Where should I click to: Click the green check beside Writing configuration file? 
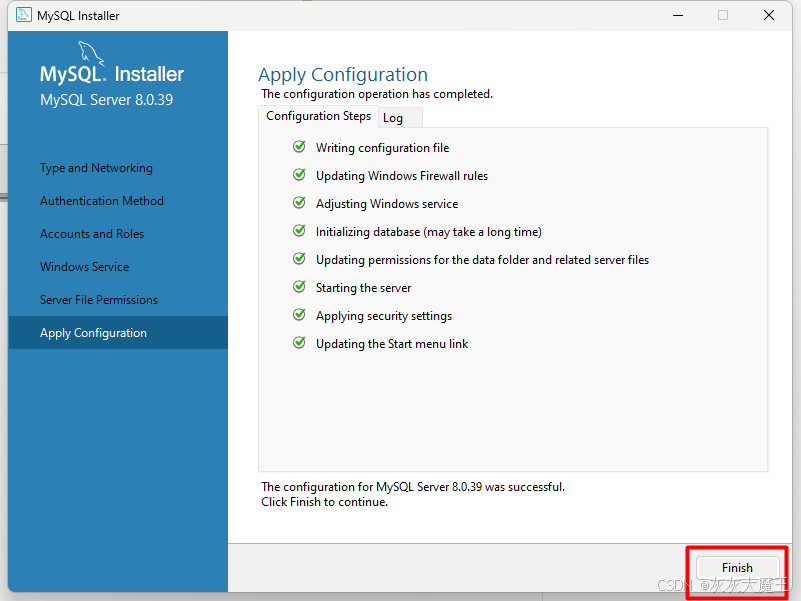(x=299, y=147)
